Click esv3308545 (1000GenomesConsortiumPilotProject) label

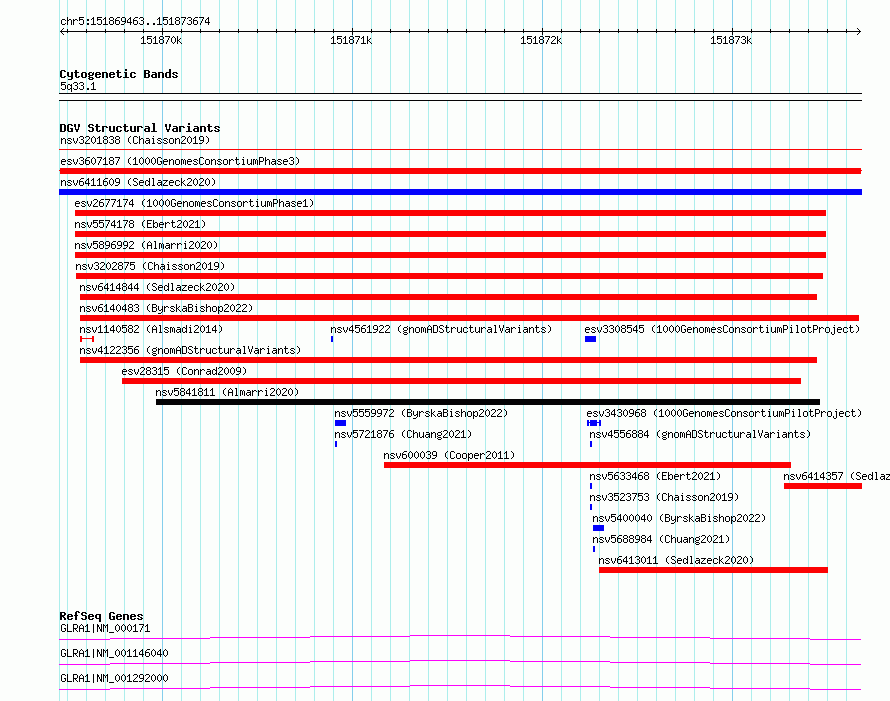tap(722, 329)
